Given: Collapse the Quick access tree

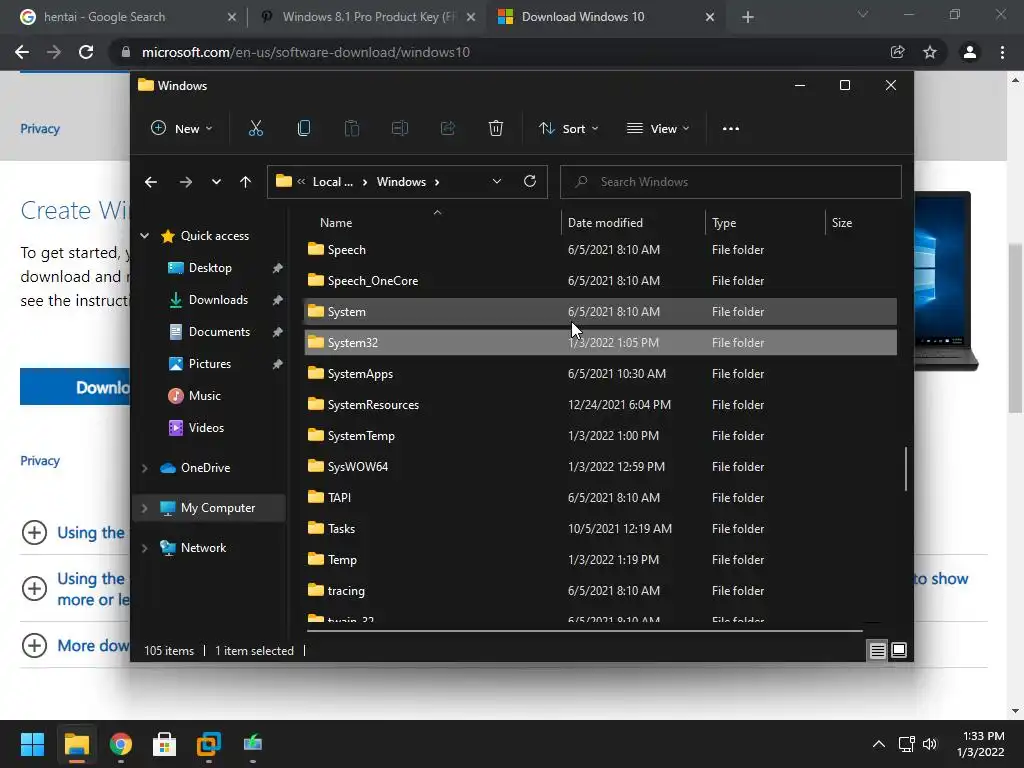Looking at the screenshot, I should click(x=144, y=236).
